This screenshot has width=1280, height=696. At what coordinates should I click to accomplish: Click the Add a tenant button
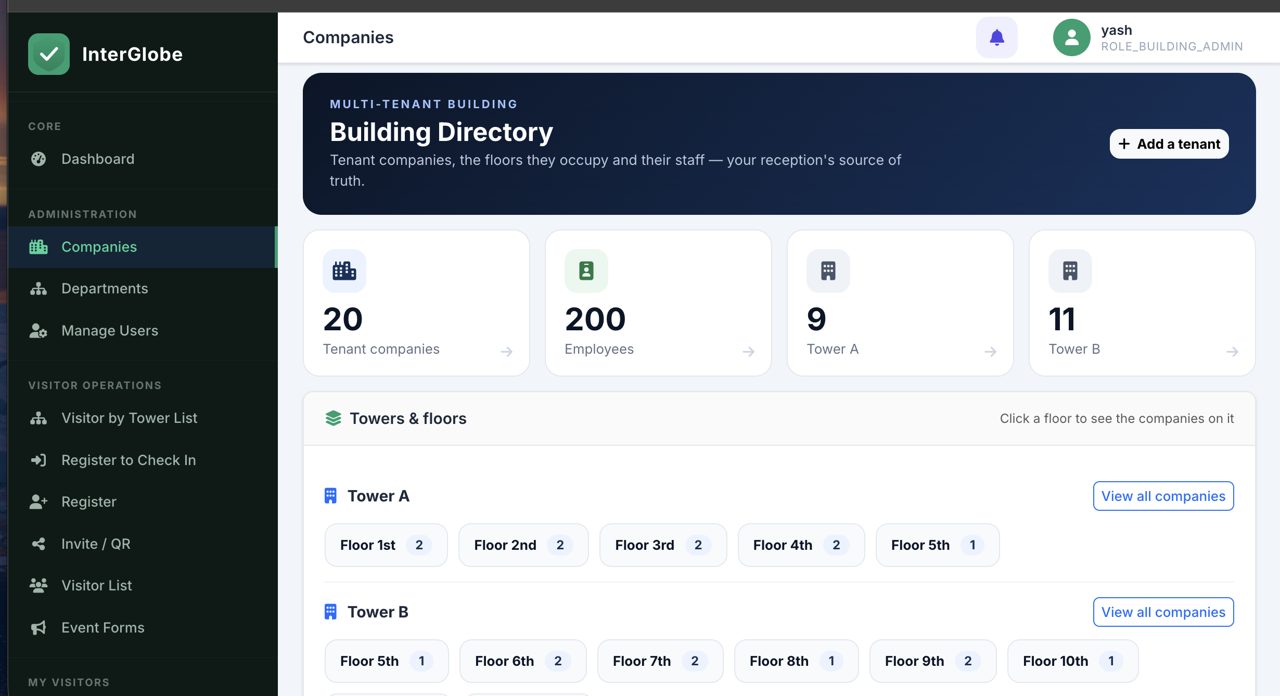(x=1169, y=144)
